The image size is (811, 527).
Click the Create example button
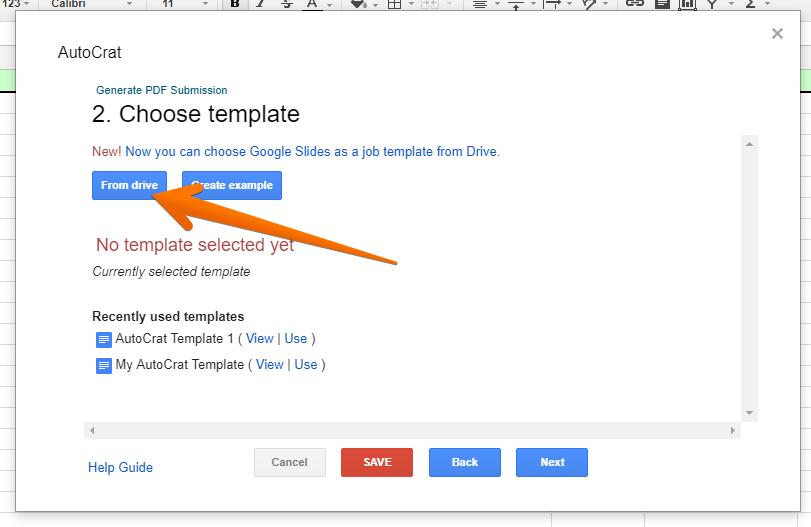click(x=232, y=186)
